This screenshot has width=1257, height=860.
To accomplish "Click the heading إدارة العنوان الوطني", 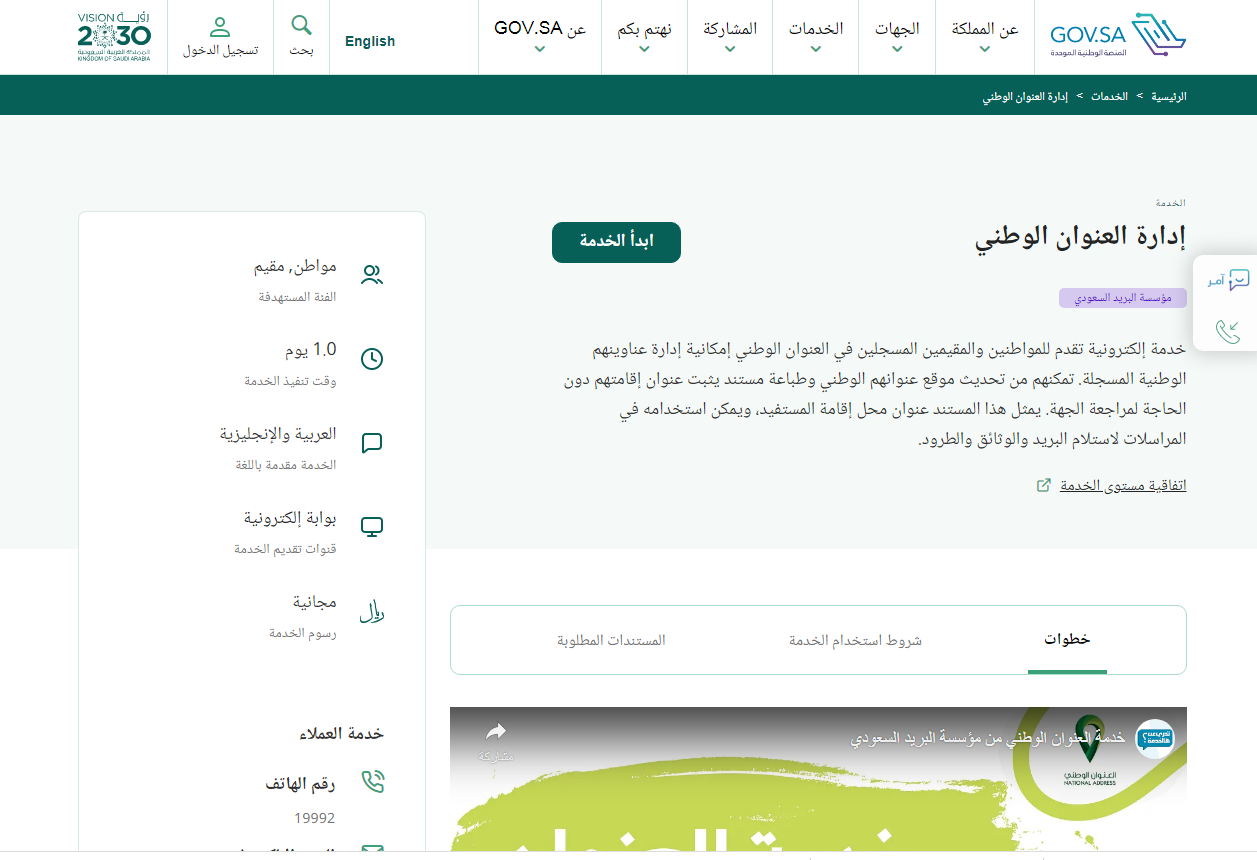I will (1081, 237).
